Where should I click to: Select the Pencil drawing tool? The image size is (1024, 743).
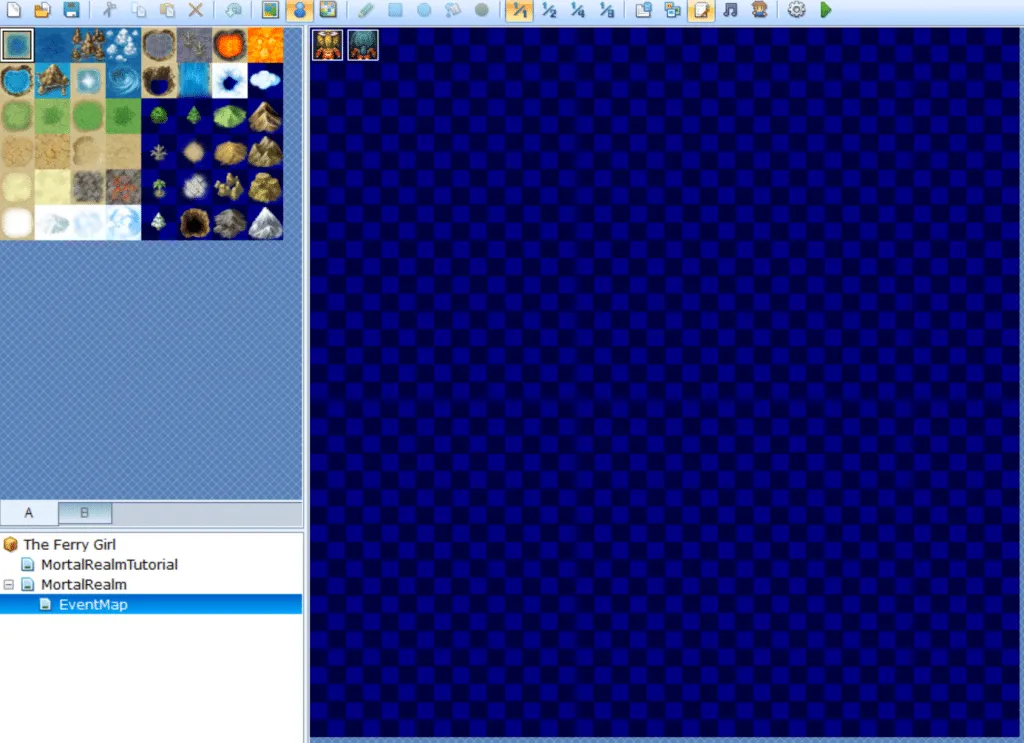tap(364, 11)
